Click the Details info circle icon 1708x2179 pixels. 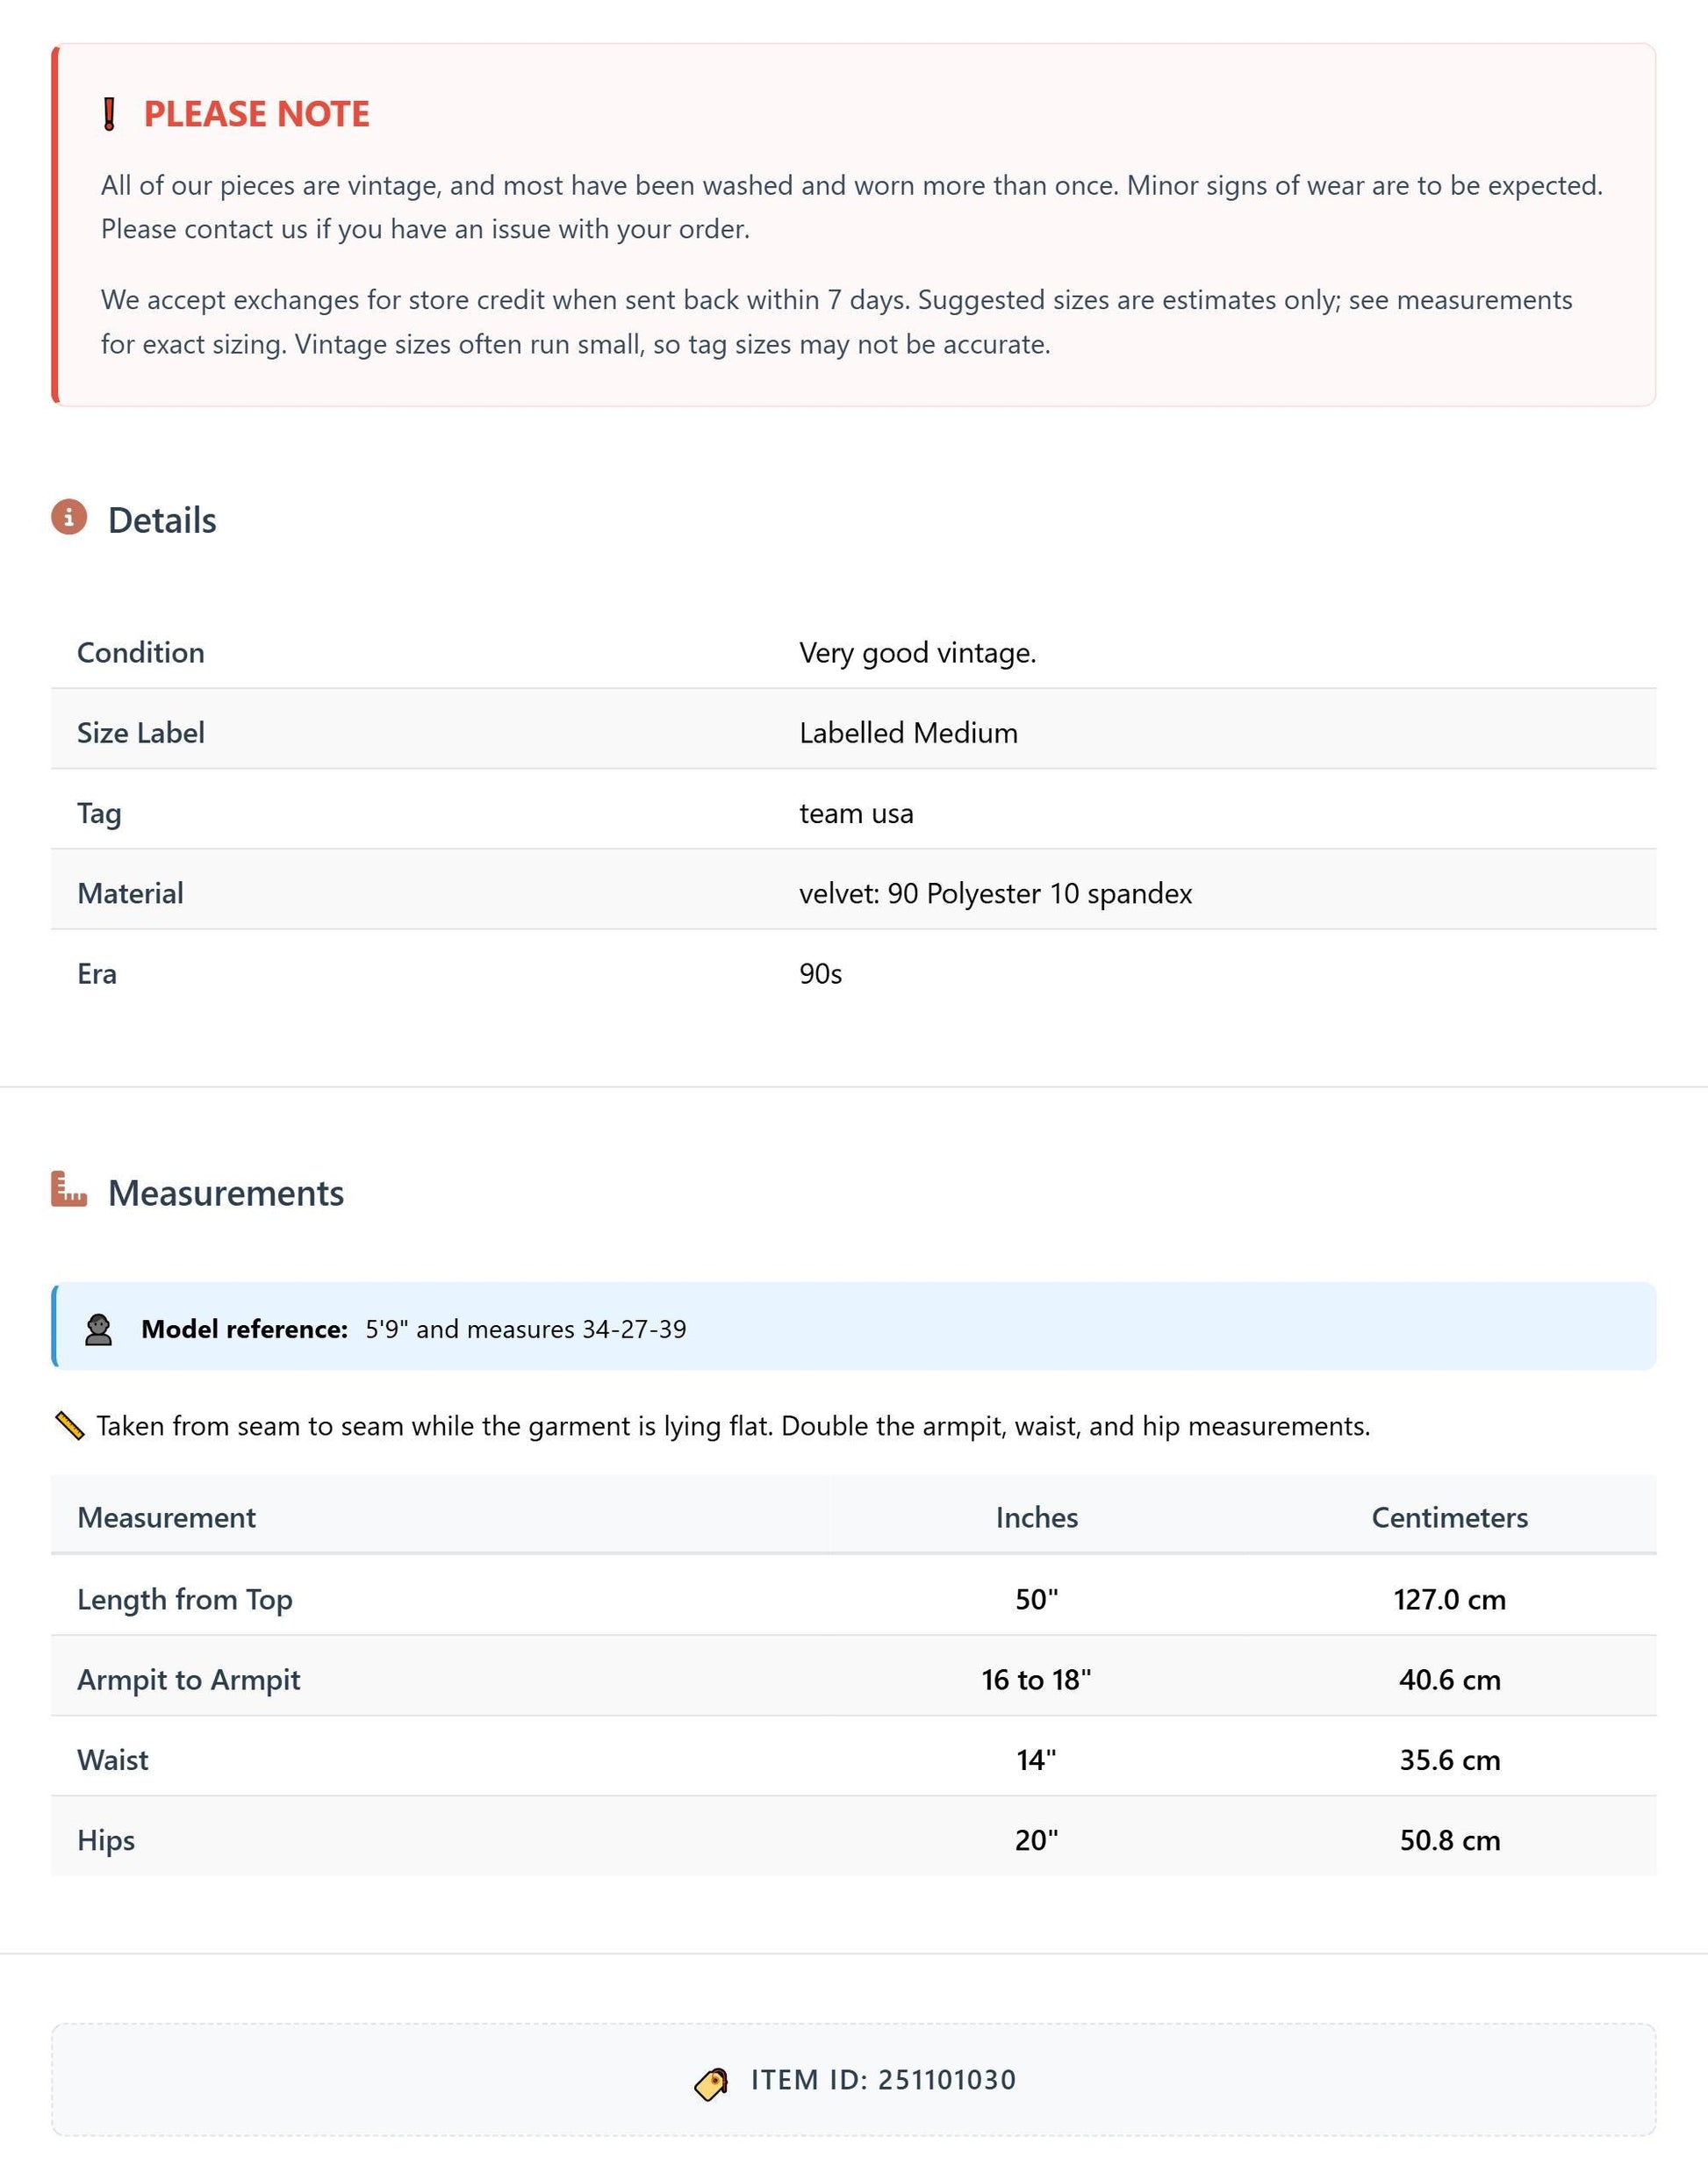tap(69, 517)
